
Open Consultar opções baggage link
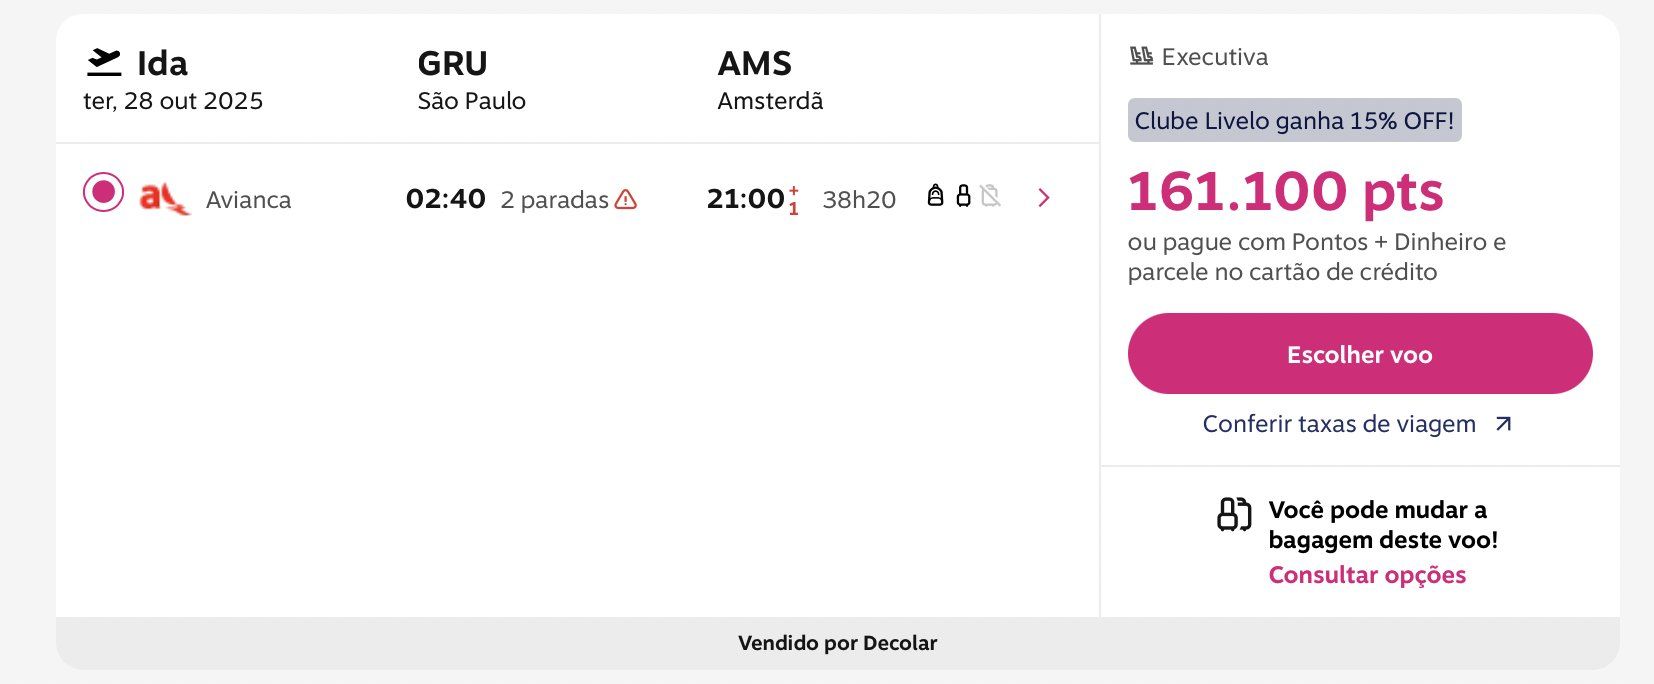tap(1367, 575)
